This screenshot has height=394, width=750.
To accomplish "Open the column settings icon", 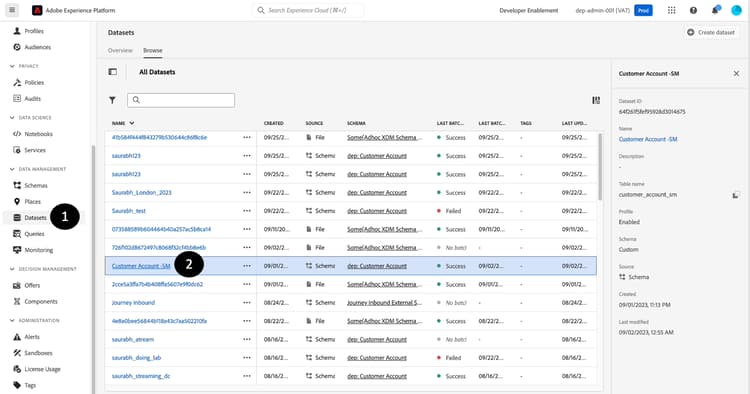I will [596, 100].
